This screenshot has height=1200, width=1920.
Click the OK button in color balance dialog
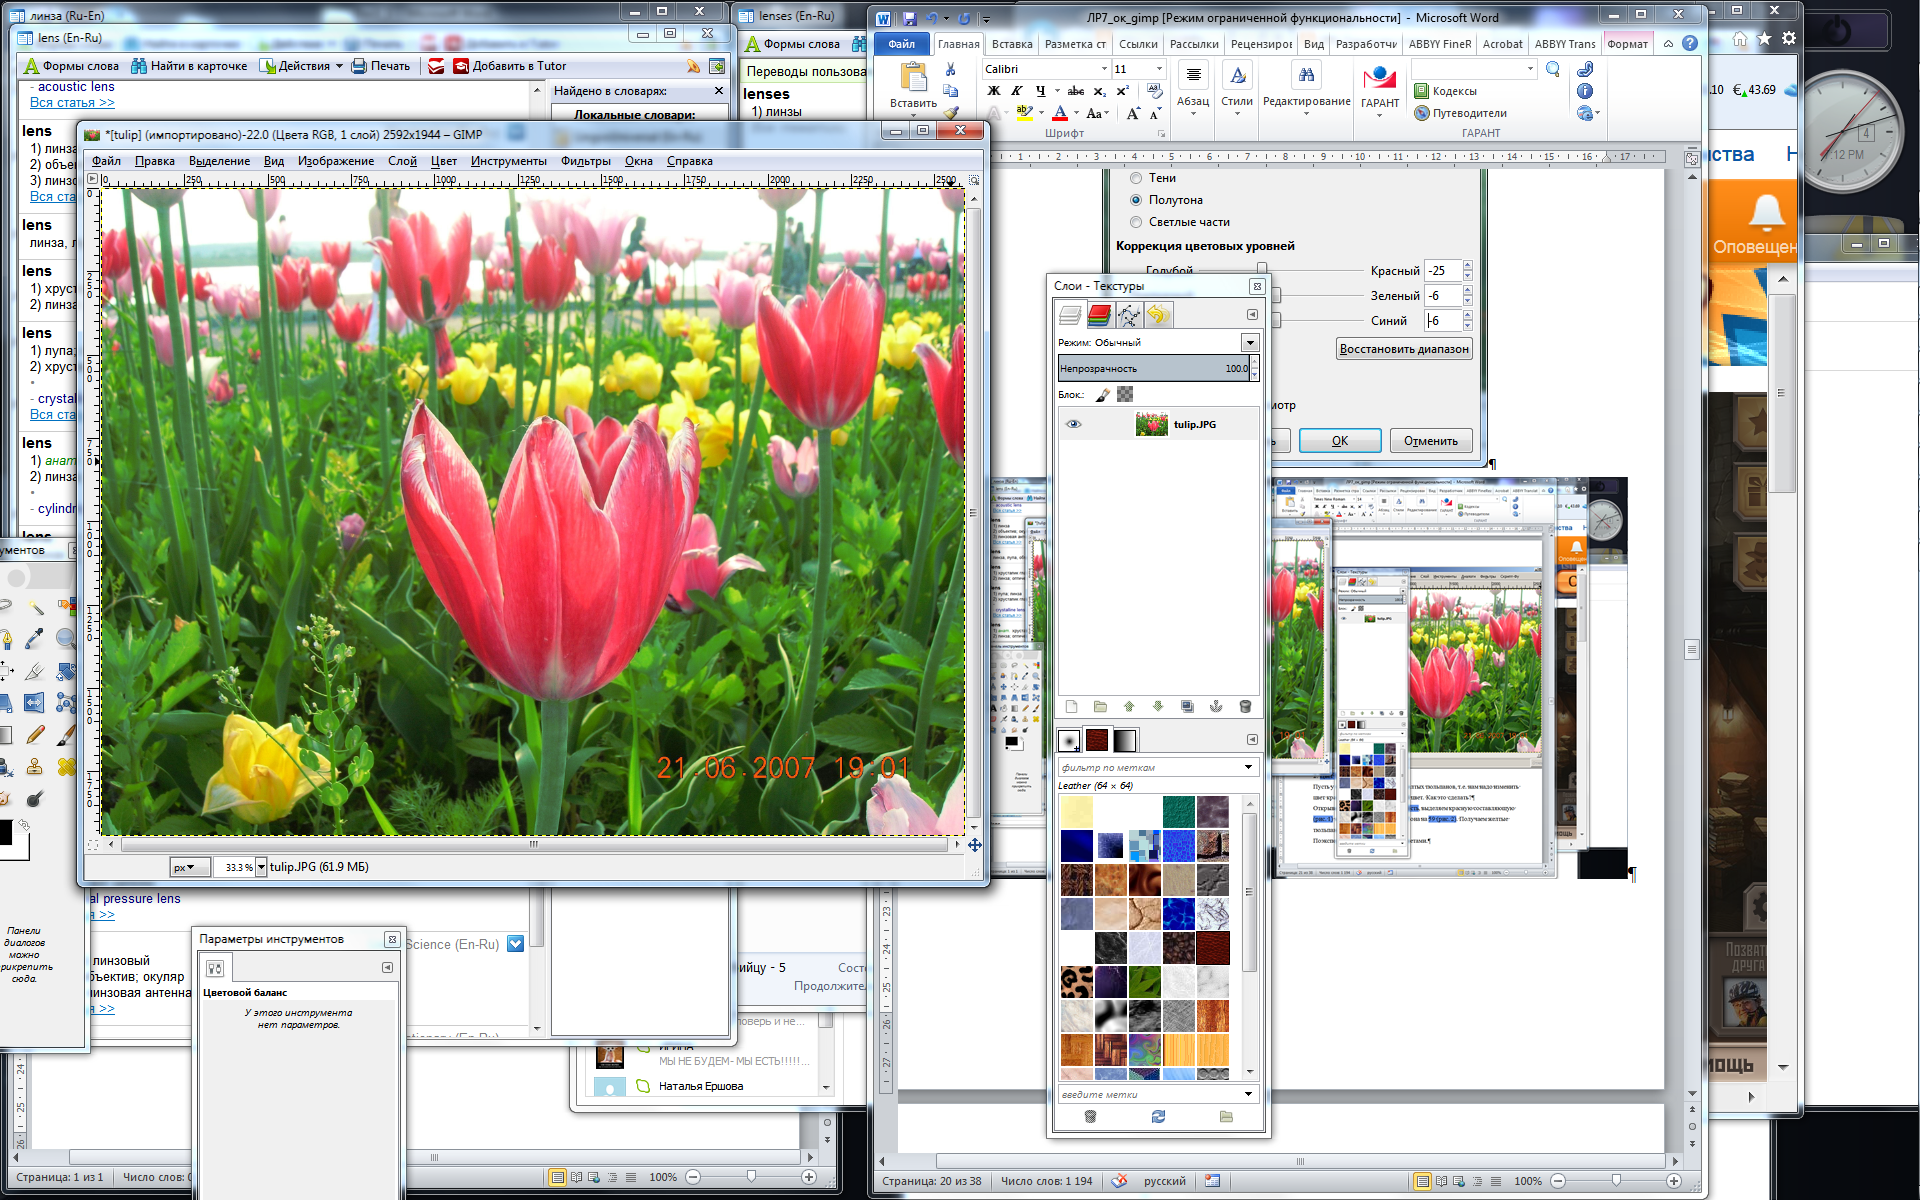click(x=1340, y=441)
